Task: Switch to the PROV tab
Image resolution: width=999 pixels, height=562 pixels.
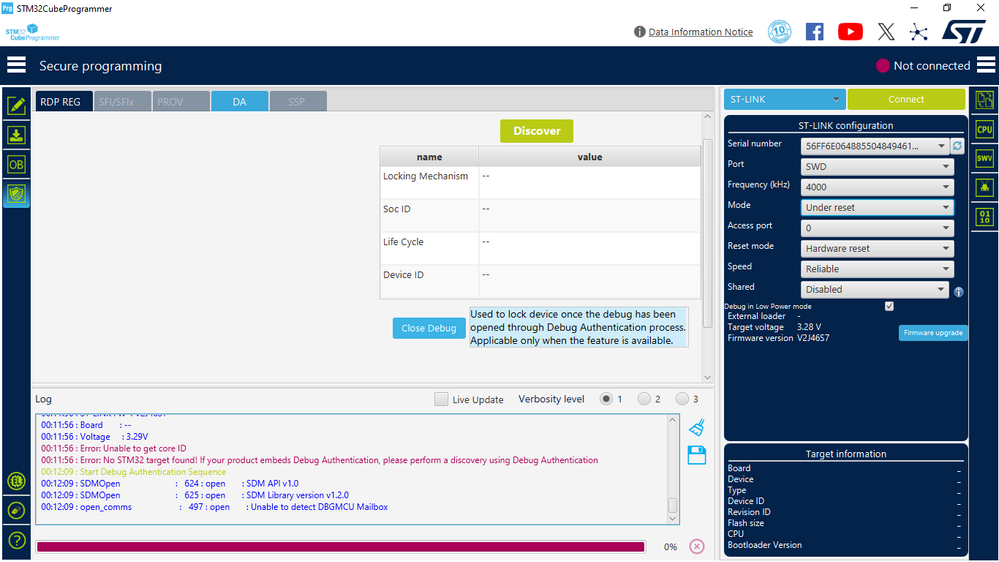Action: tap(181, 101)
